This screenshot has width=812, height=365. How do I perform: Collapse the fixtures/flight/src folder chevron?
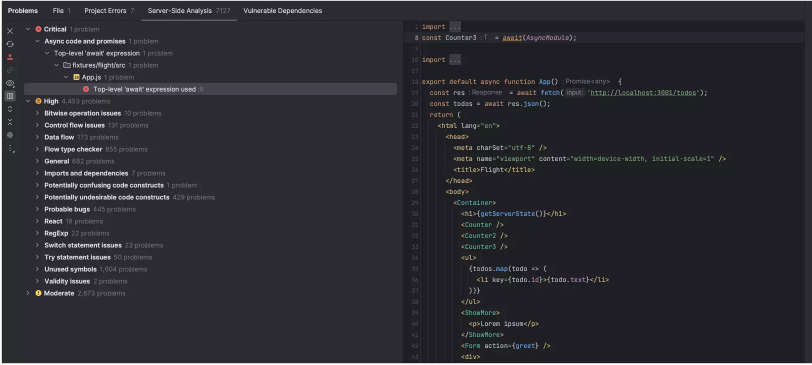click(x=56, y=65)
